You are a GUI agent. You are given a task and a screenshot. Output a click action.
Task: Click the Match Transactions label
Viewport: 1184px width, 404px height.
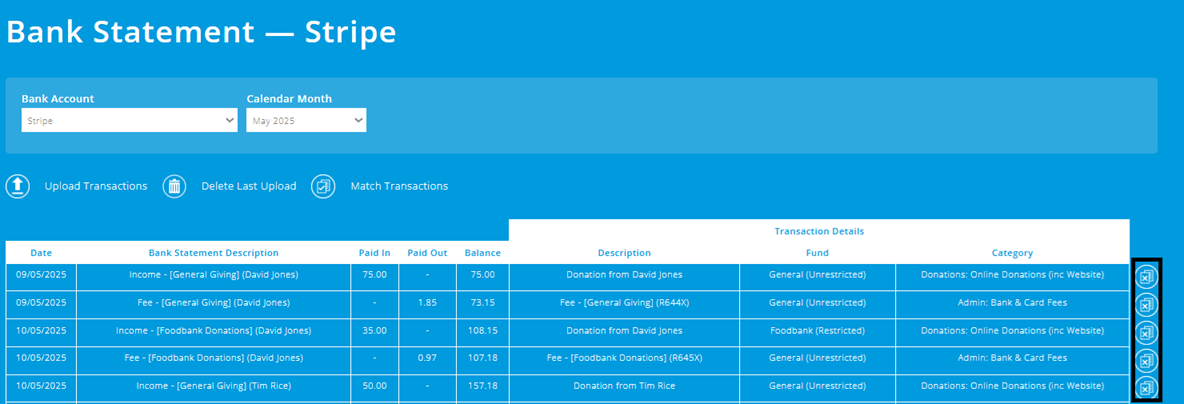click(399, 186)
